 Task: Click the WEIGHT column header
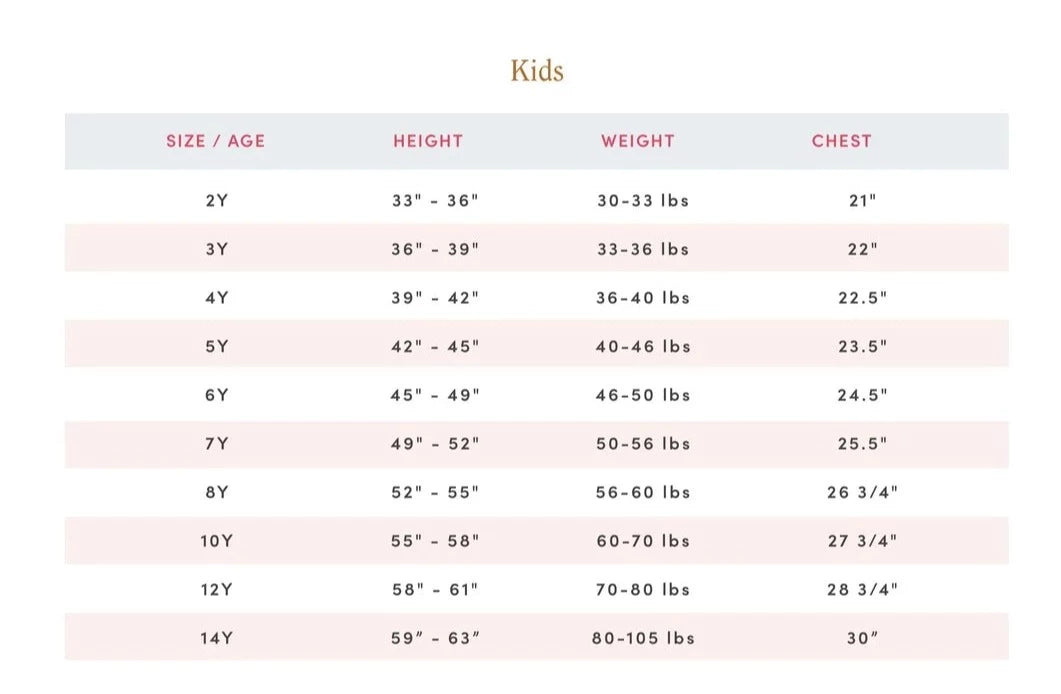click(x=638, y=141)
